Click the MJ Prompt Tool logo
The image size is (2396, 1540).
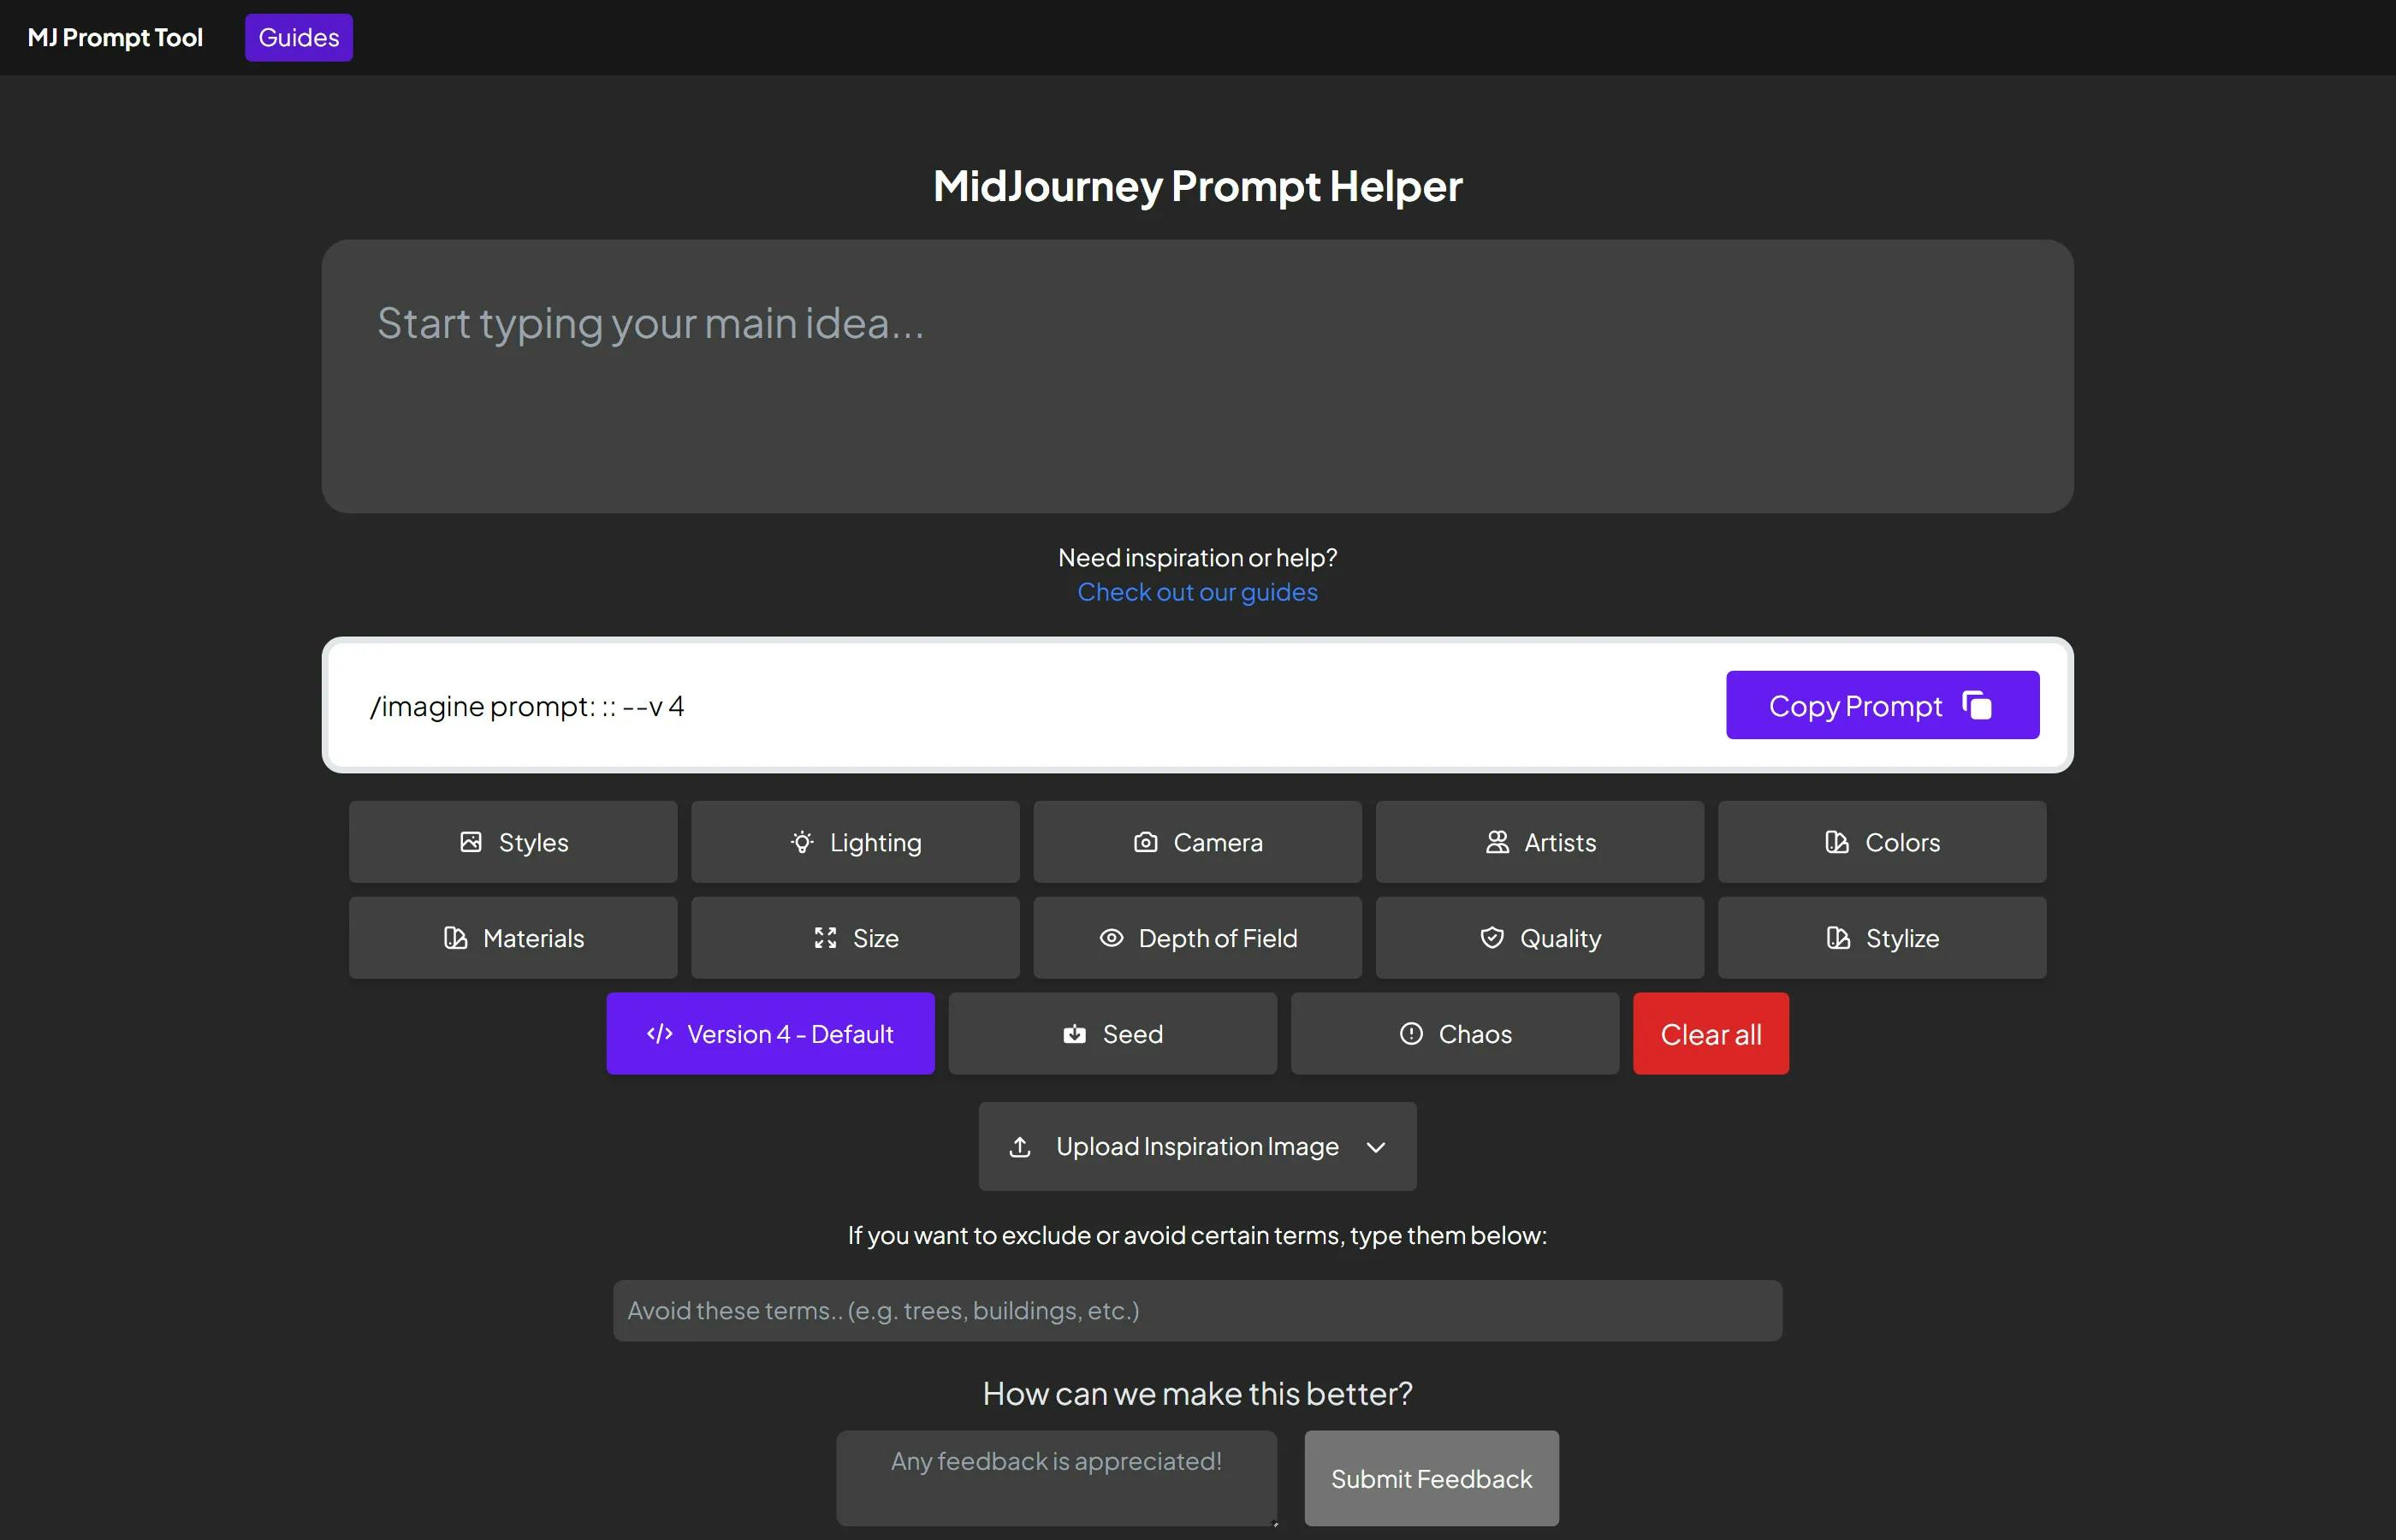click(x=115, y=37)
